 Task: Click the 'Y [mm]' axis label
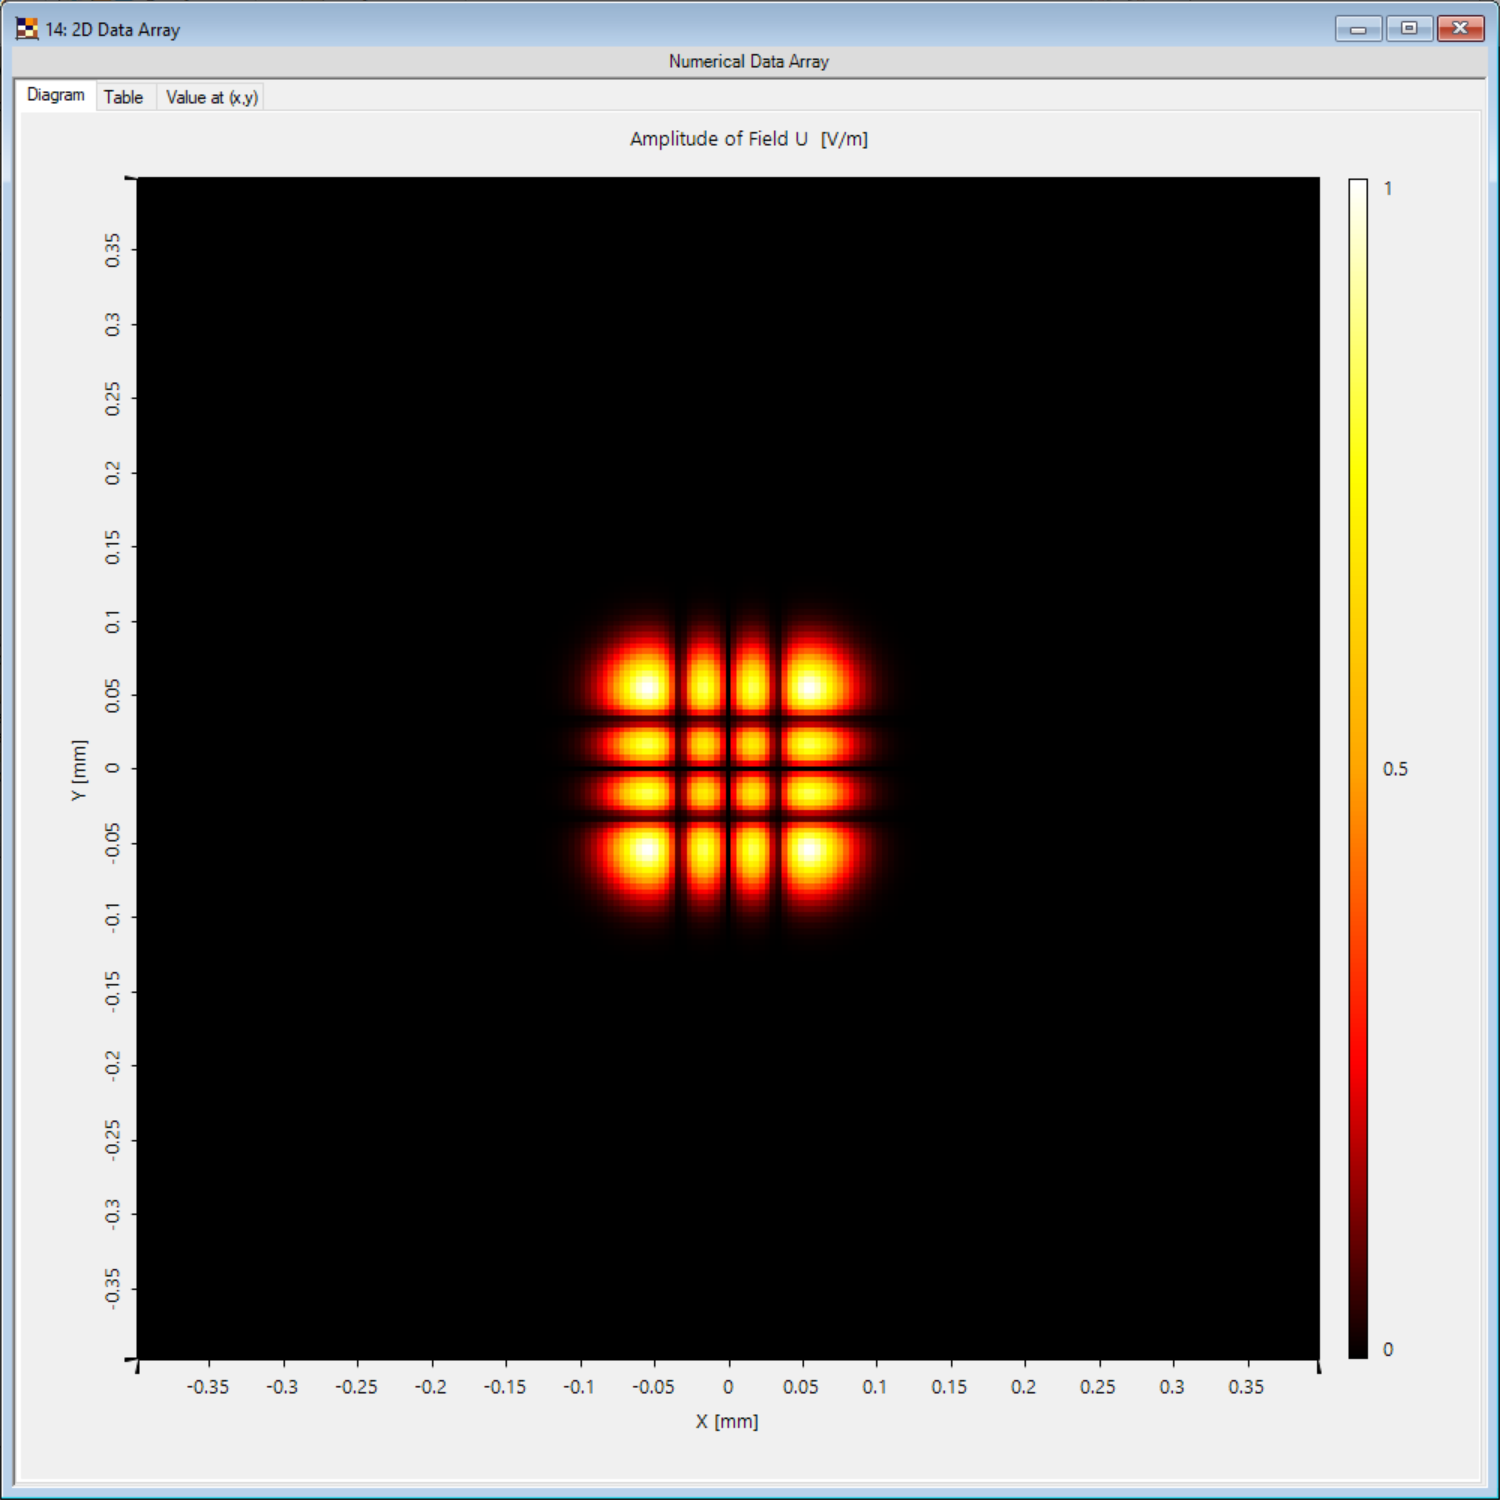79,770
